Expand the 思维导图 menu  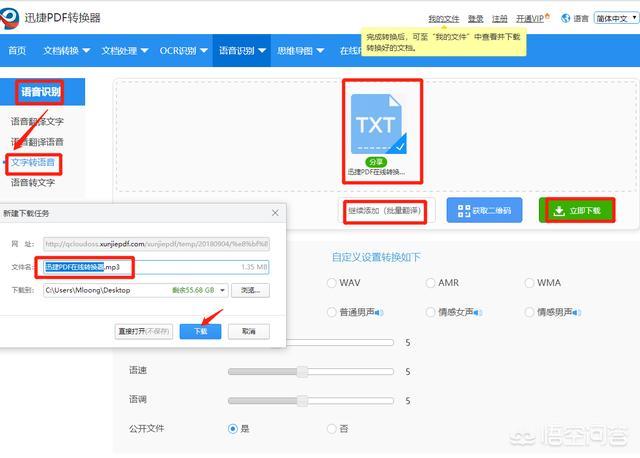pyautogui.click(x=300, y=51)
